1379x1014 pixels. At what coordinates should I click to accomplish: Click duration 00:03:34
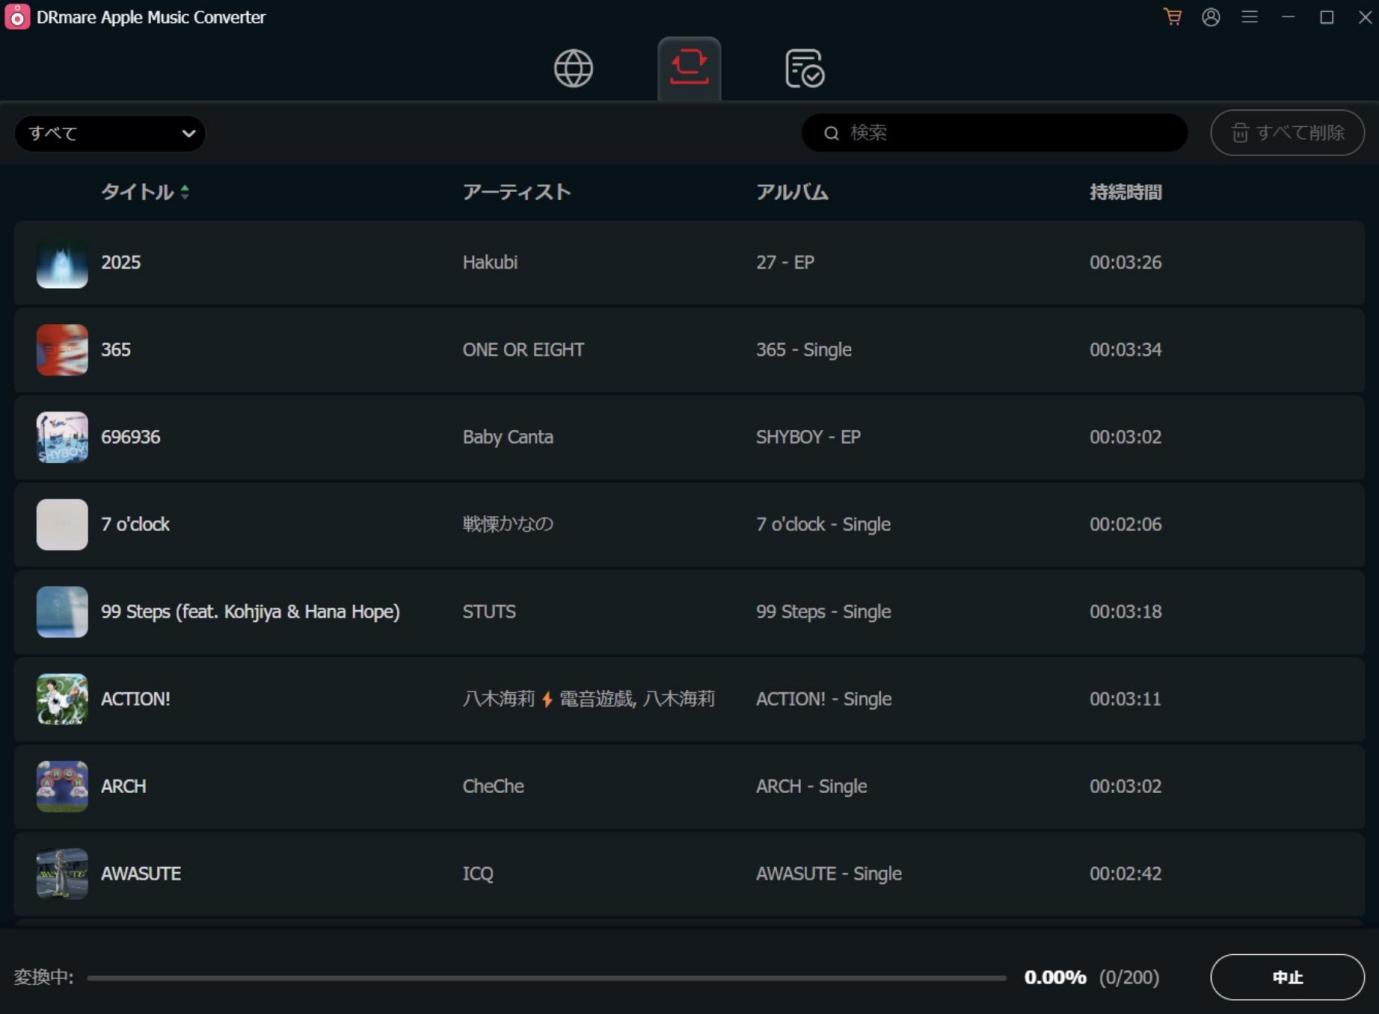[1126, 350]
